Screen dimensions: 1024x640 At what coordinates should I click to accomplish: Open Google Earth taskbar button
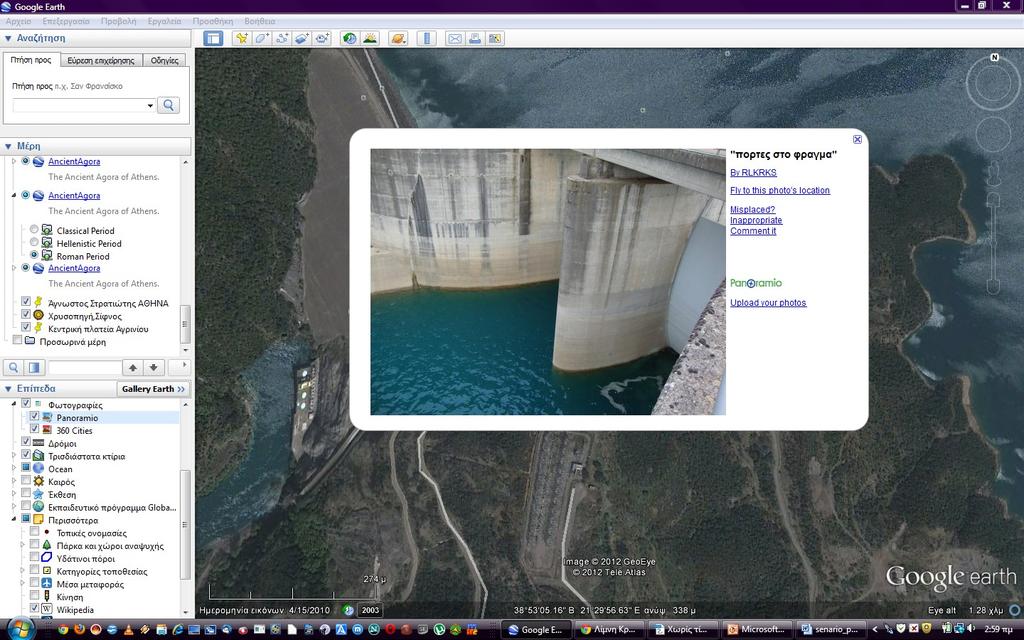click(x=536, y=630)
